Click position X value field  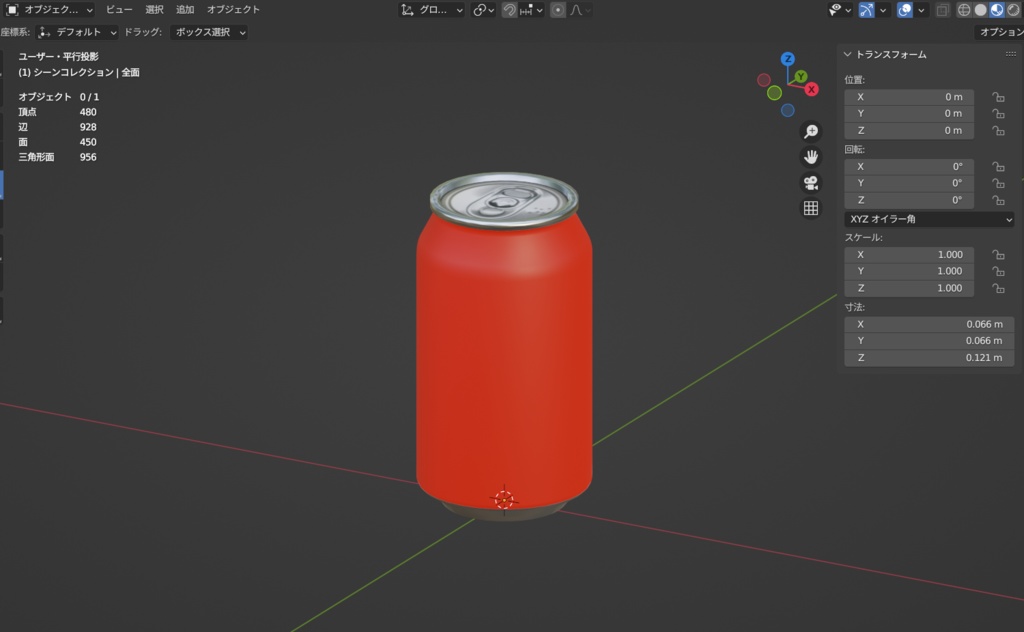(x=909, y=97)
